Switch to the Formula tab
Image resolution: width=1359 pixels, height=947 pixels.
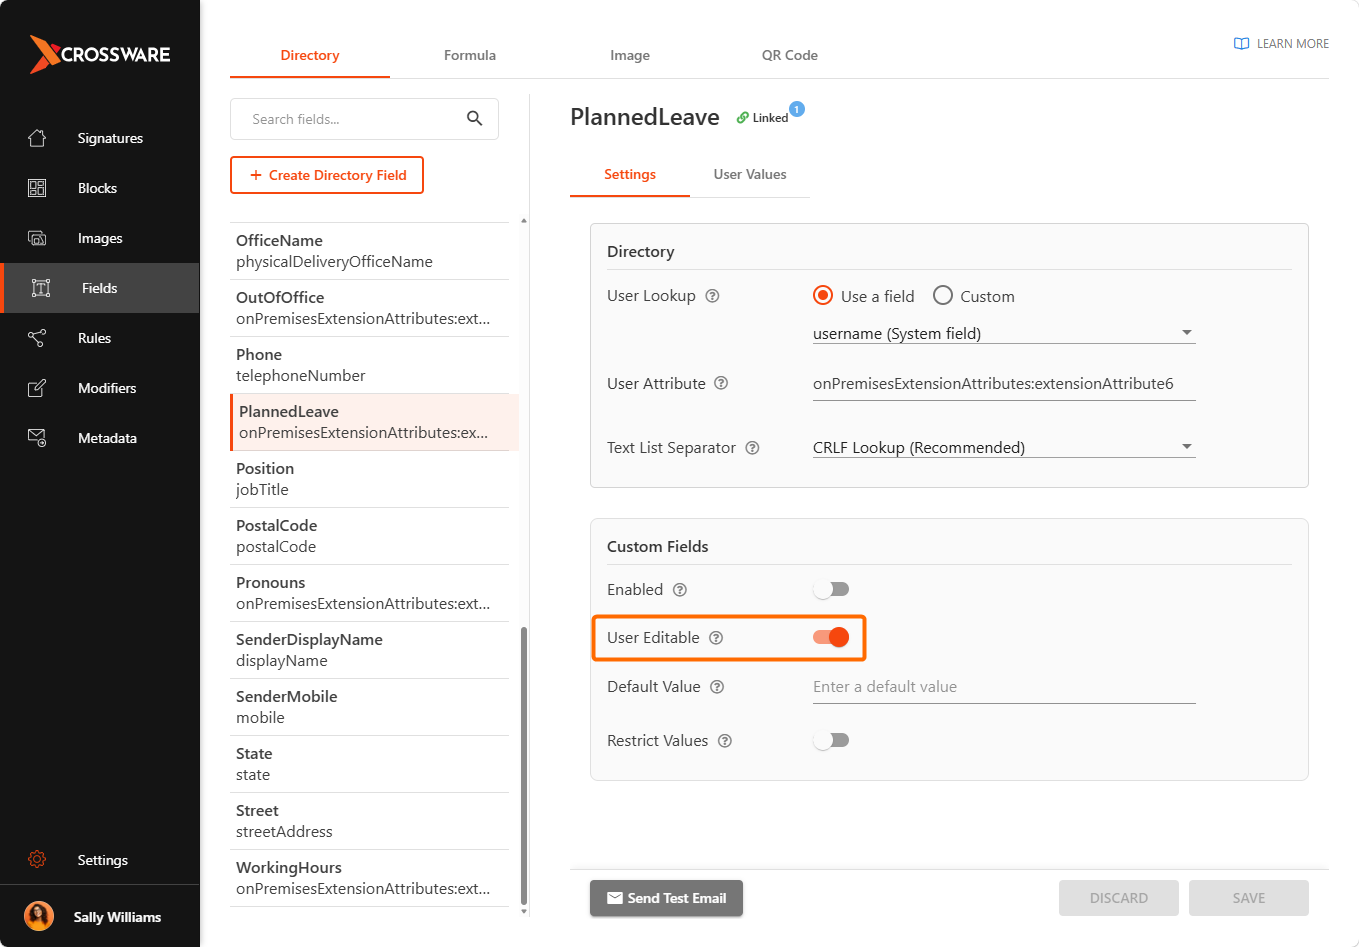470,55
